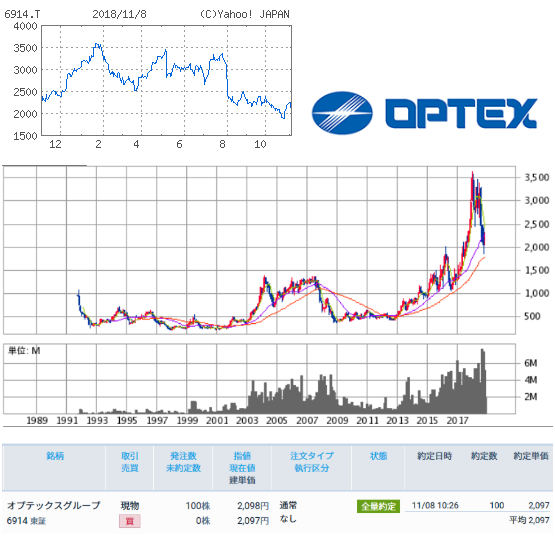
Task: Click the 6914.T ticker label
Action: 22,14
